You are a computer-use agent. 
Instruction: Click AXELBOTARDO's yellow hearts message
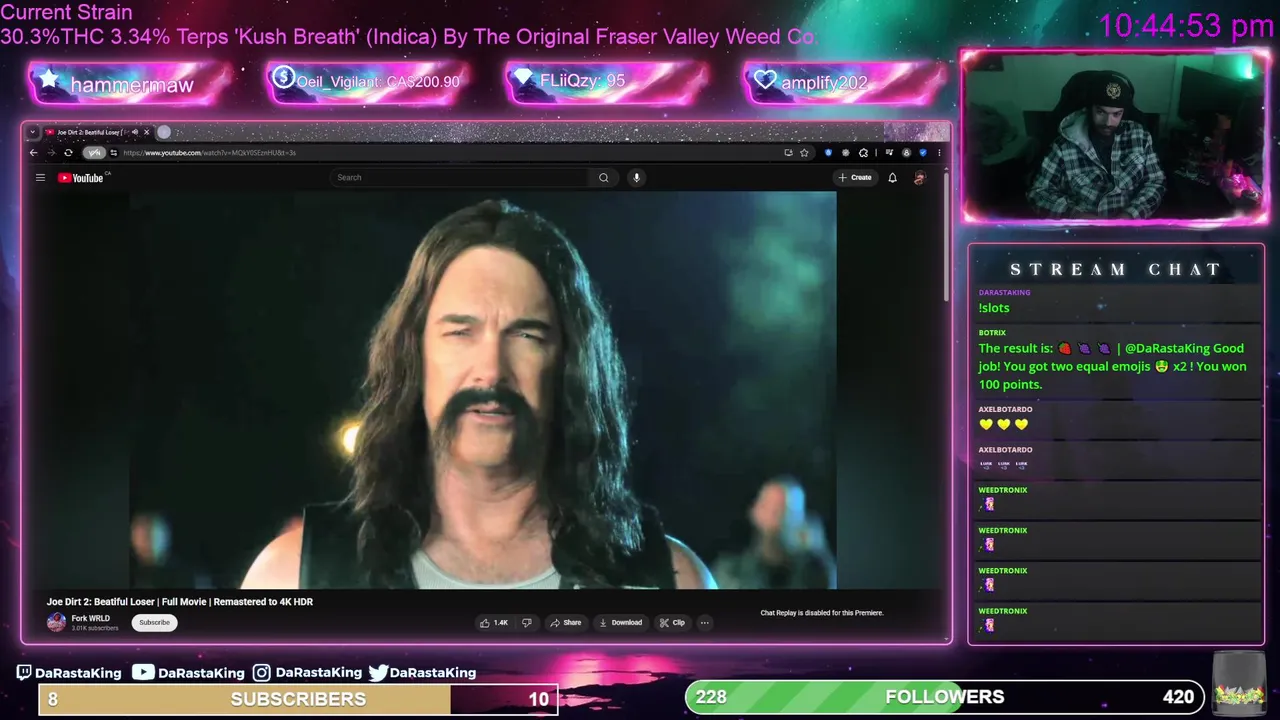[1003, 425]
